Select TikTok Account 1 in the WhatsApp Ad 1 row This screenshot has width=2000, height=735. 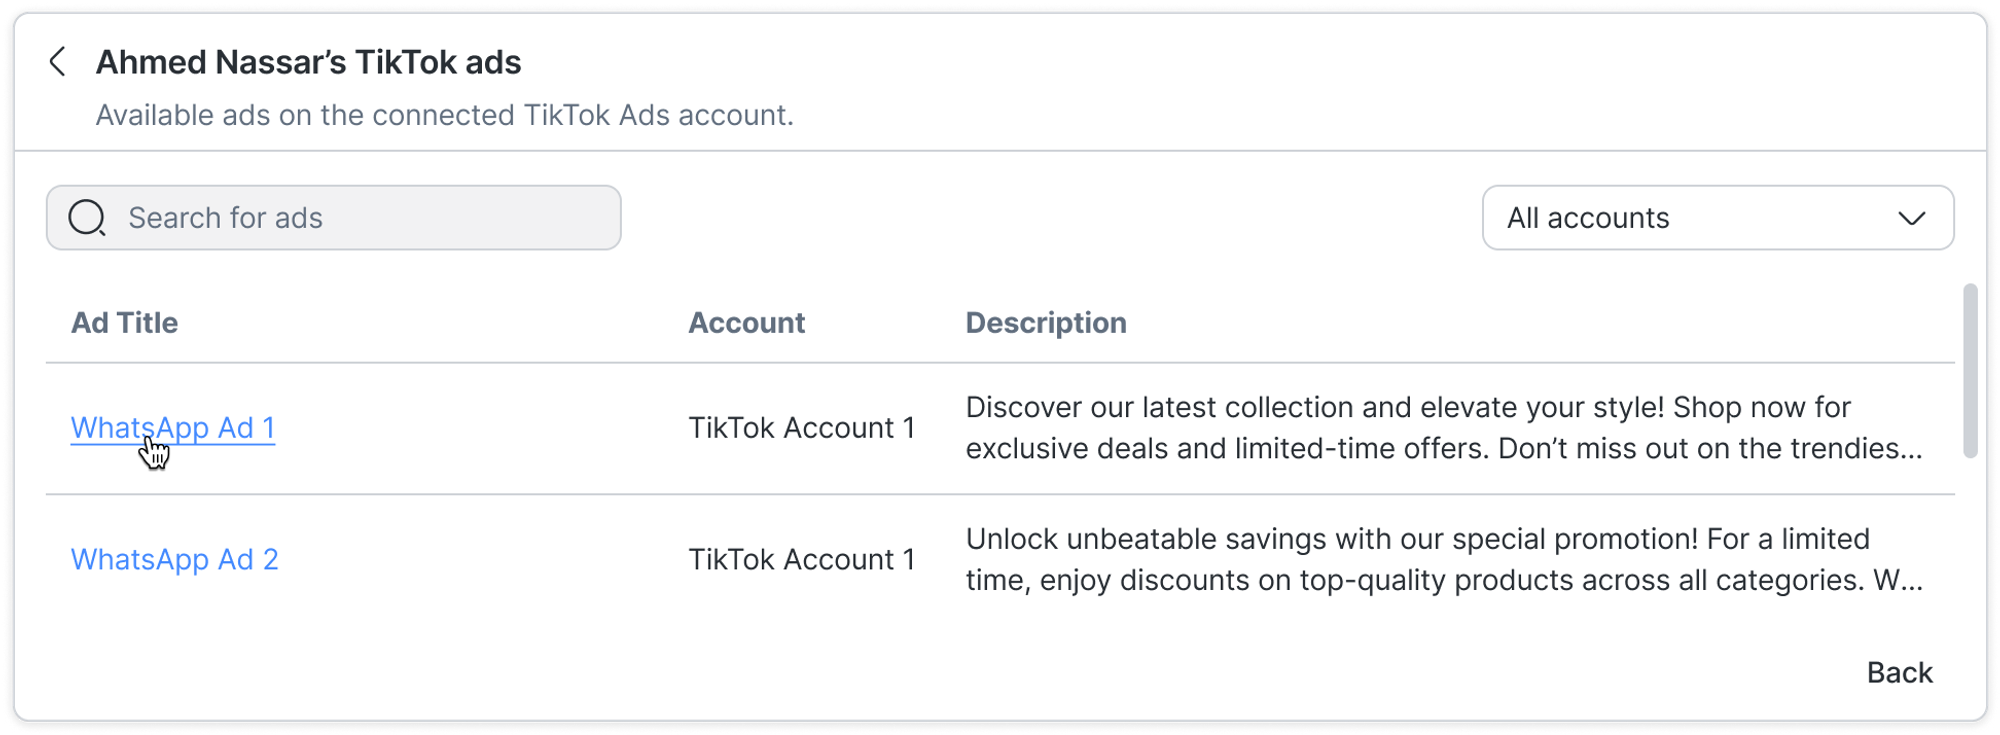801,428
